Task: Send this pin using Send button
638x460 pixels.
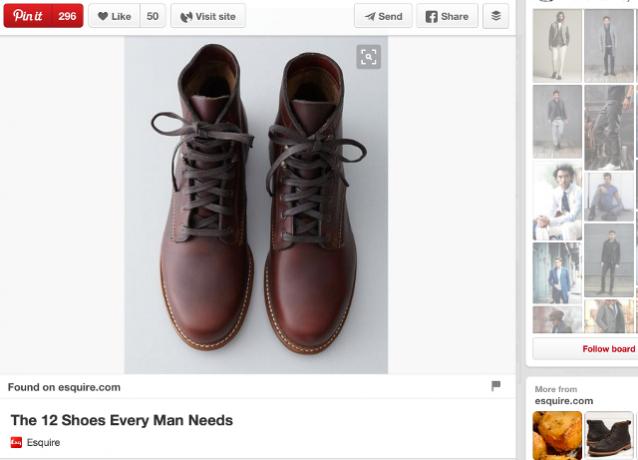Action: pyautogui.click(x=383, y=16)
